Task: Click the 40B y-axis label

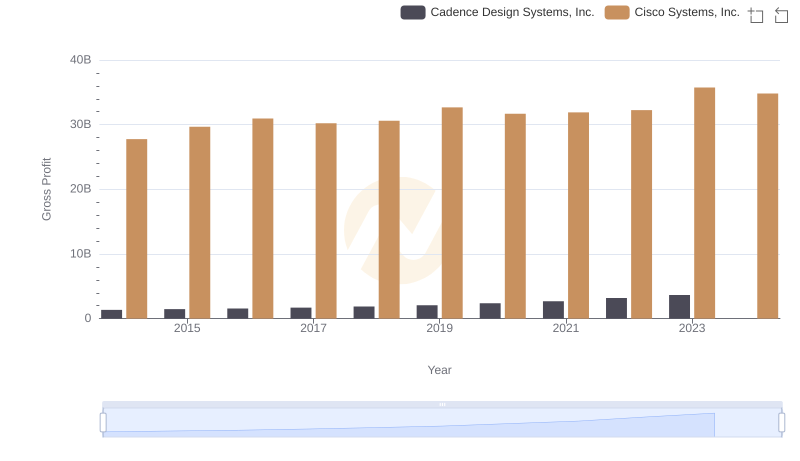Action: click(81, 60)
